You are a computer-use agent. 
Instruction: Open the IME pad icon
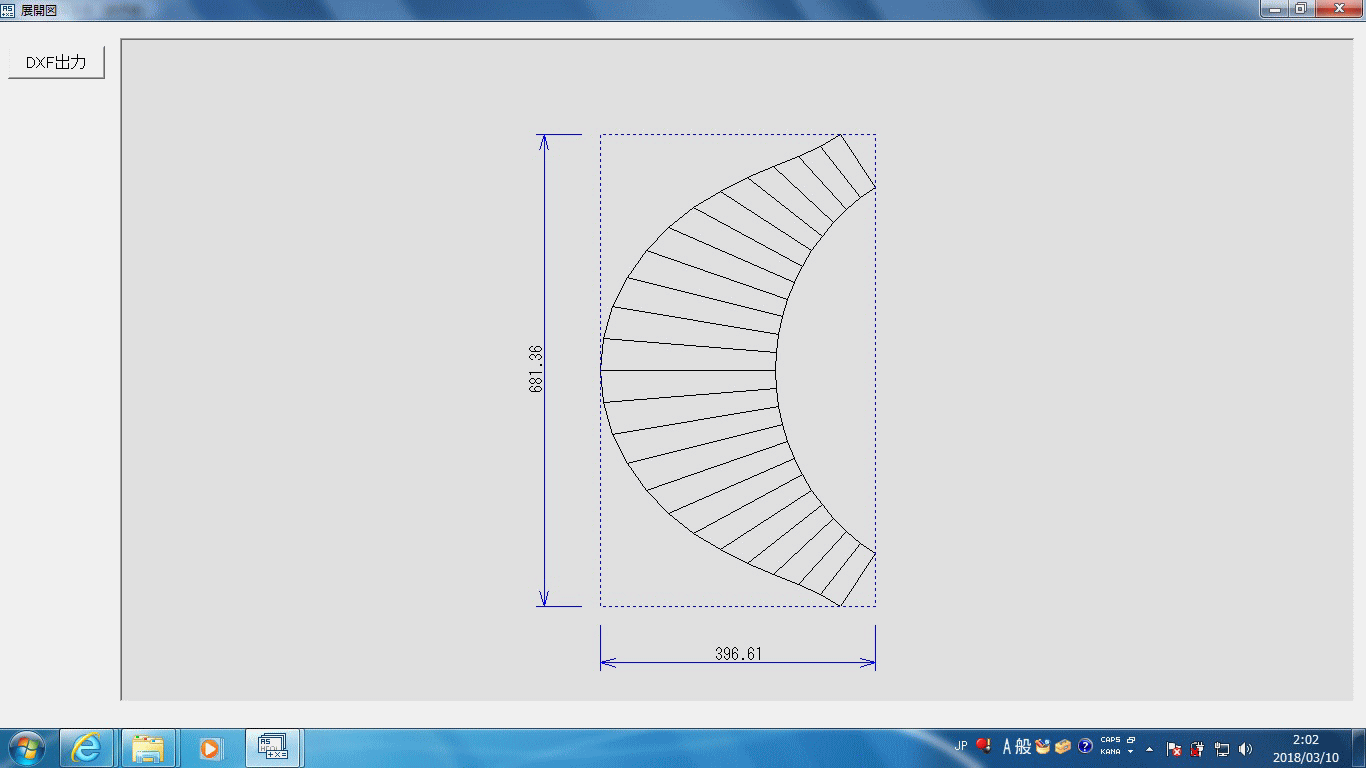tap(1043, 746)
